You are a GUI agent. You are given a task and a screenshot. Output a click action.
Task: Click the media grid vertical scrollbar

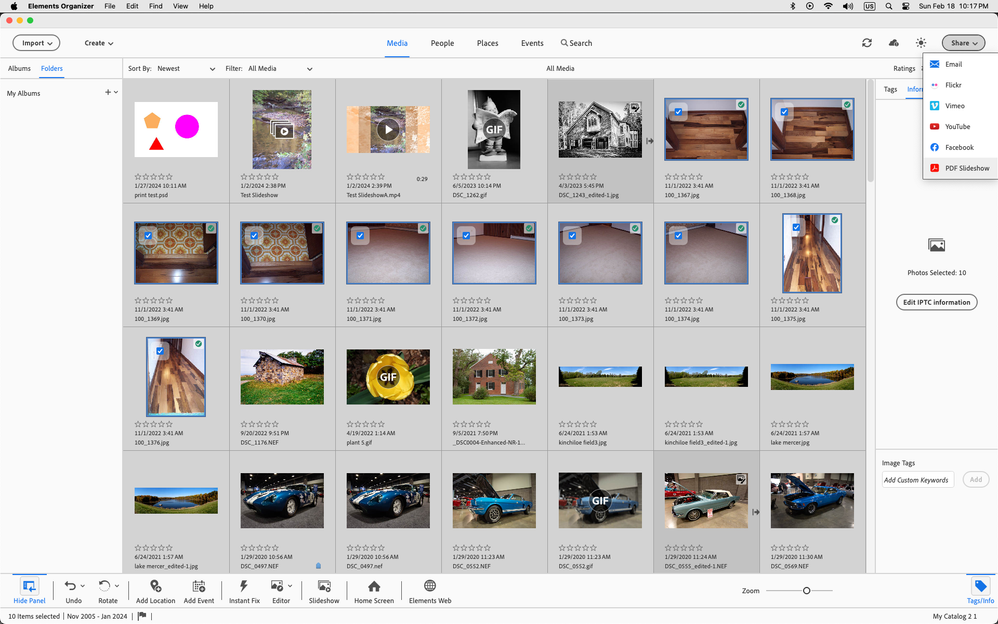click(x=870, y=131)
